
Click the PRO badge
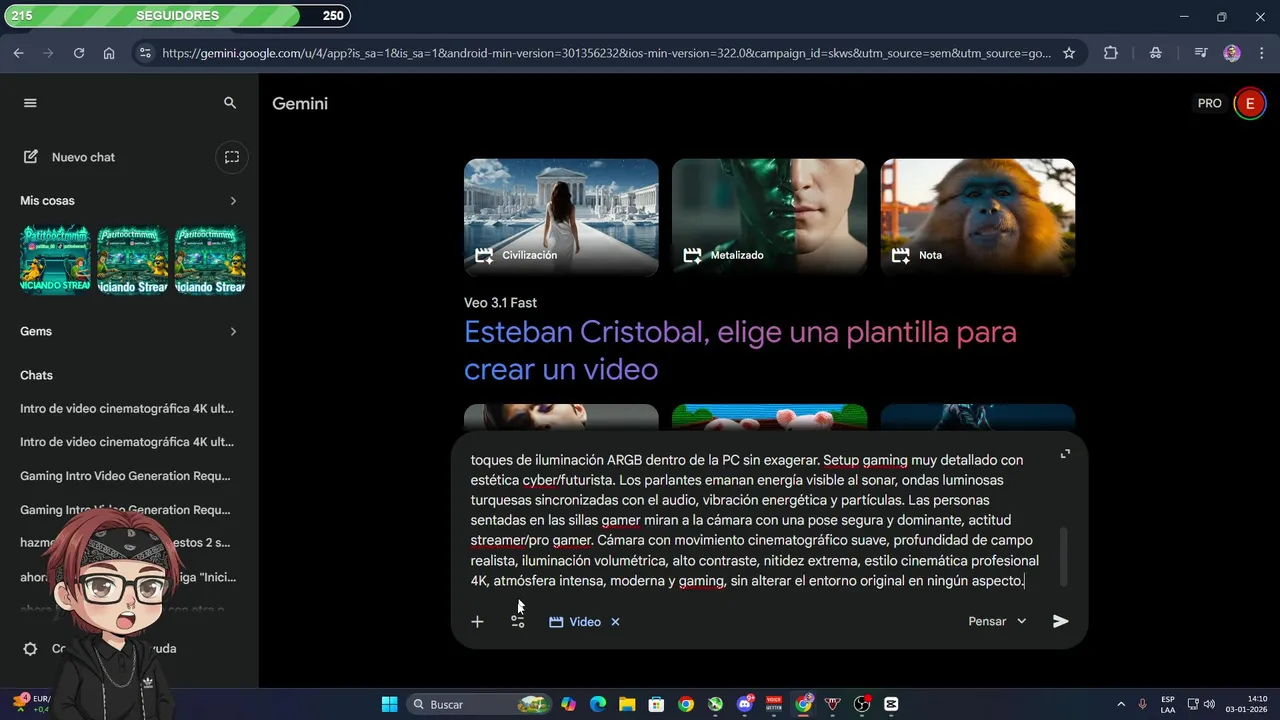pos(1210,103)
